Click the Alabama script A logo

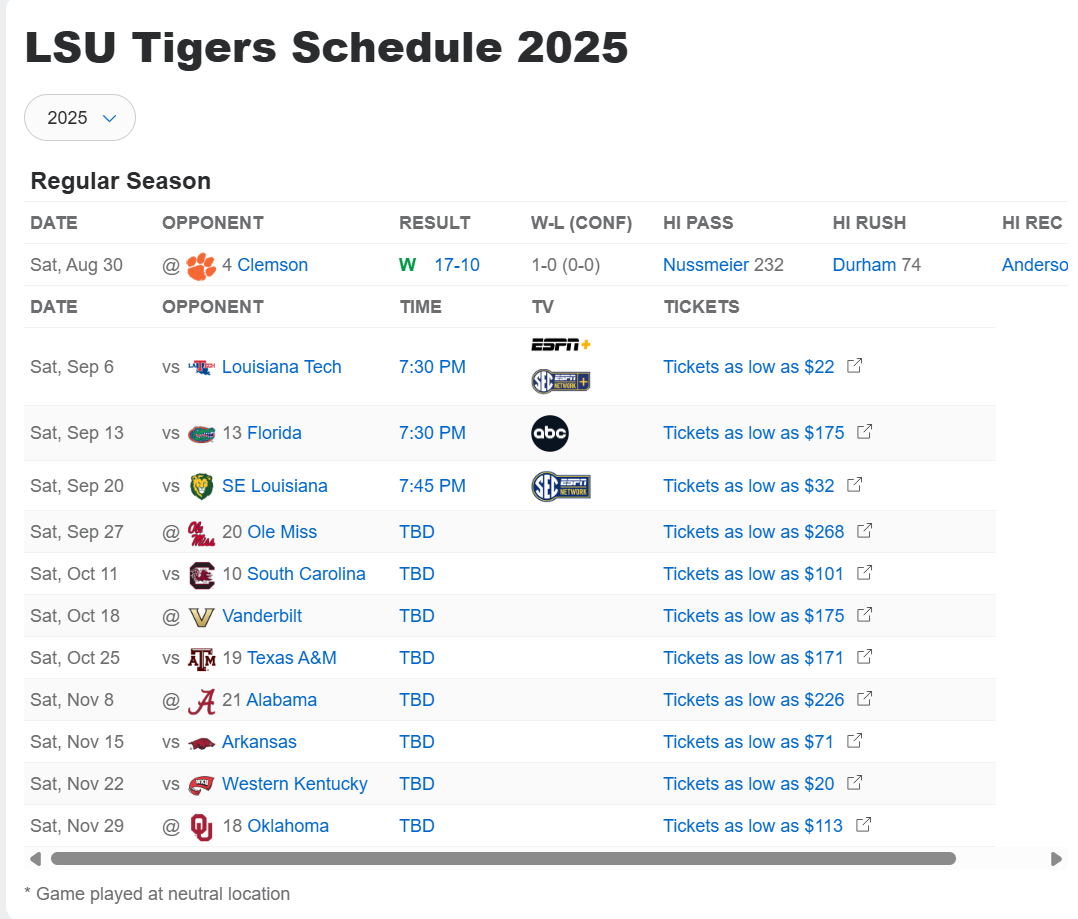coord(201,701)
